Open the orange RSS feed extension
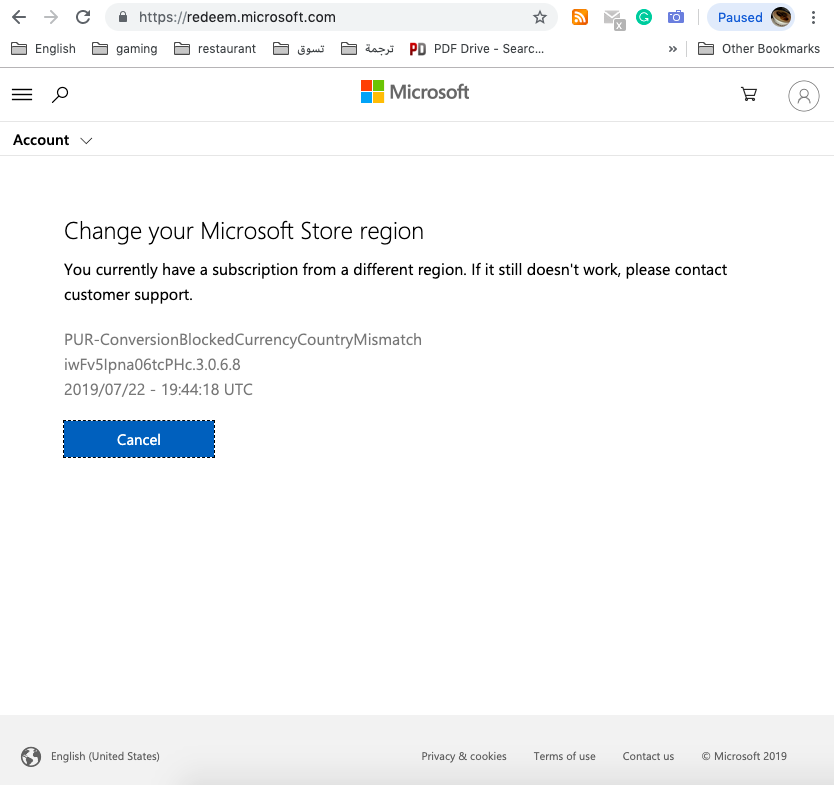Viewport: 834px width, 785px height. (580, 18)
